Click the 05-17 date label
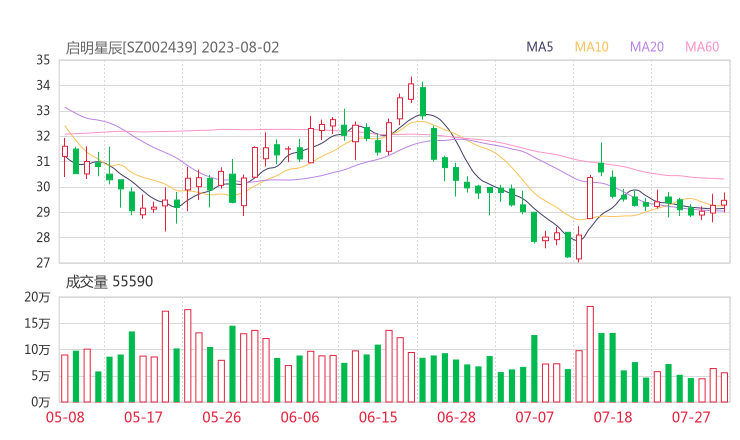Viewport: 740px width, 440px height. pyautogui.click(x=143, y=417)
